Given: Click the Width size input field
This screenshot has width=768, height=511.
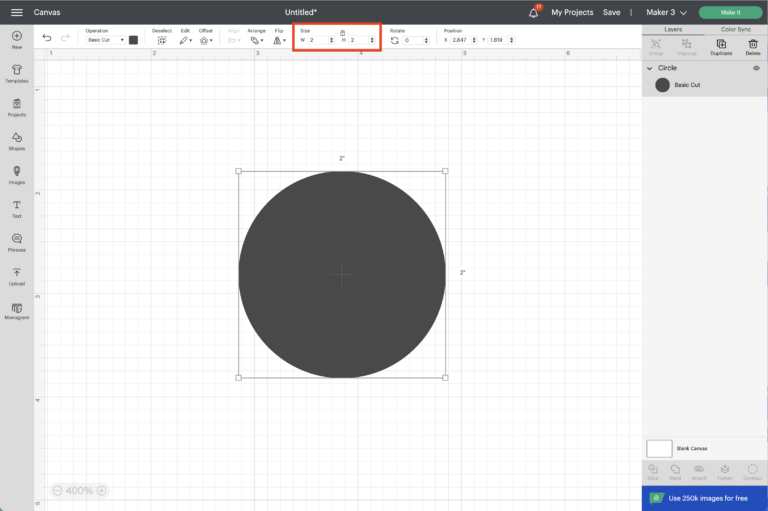Looking at the screenshot, I should pyautogui.click(x=317, y=40).
